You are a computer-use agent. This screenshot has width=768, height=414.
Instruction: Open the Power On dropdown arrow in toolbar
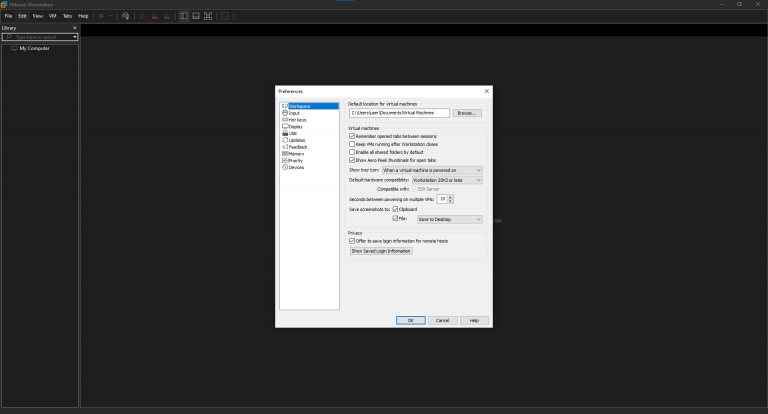pos(110,16)
